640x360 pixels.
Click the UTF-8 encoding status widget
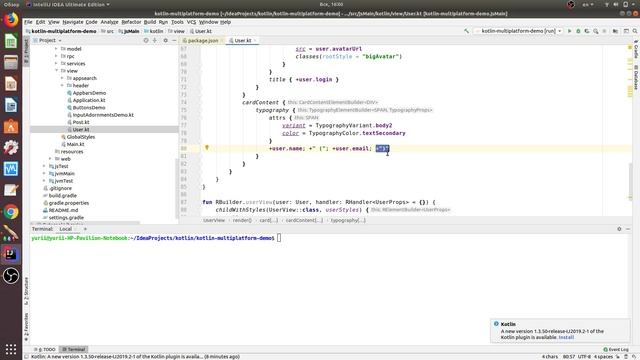(584, 357)
